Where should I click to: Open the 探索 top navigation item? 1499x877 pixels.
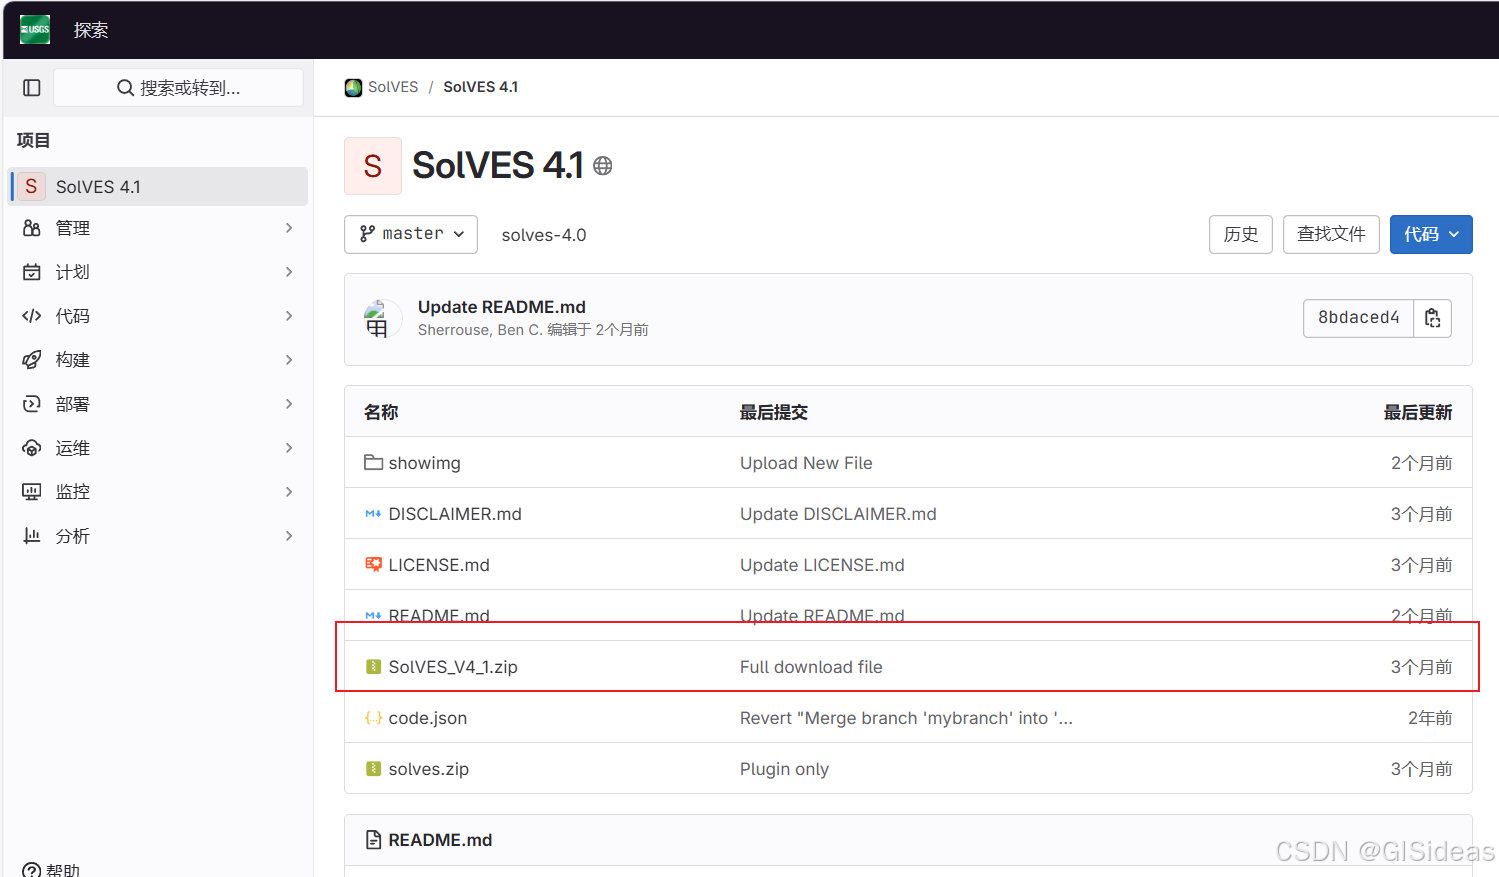click(x=91, y=30)
